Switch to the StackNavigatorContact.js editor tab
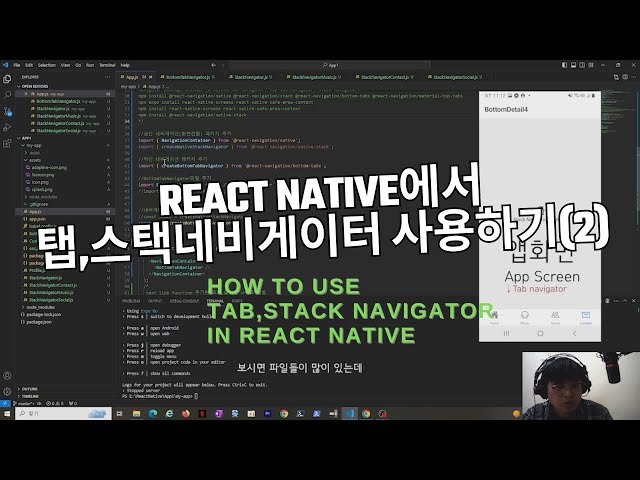This screenshot has height=480, width=640. [x=384, y=77]
